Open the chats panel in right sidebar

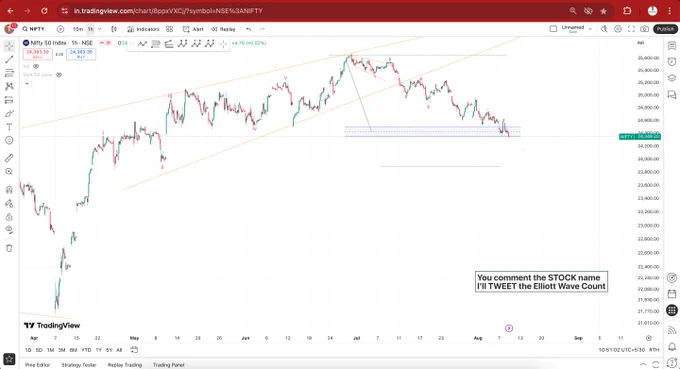672,94
